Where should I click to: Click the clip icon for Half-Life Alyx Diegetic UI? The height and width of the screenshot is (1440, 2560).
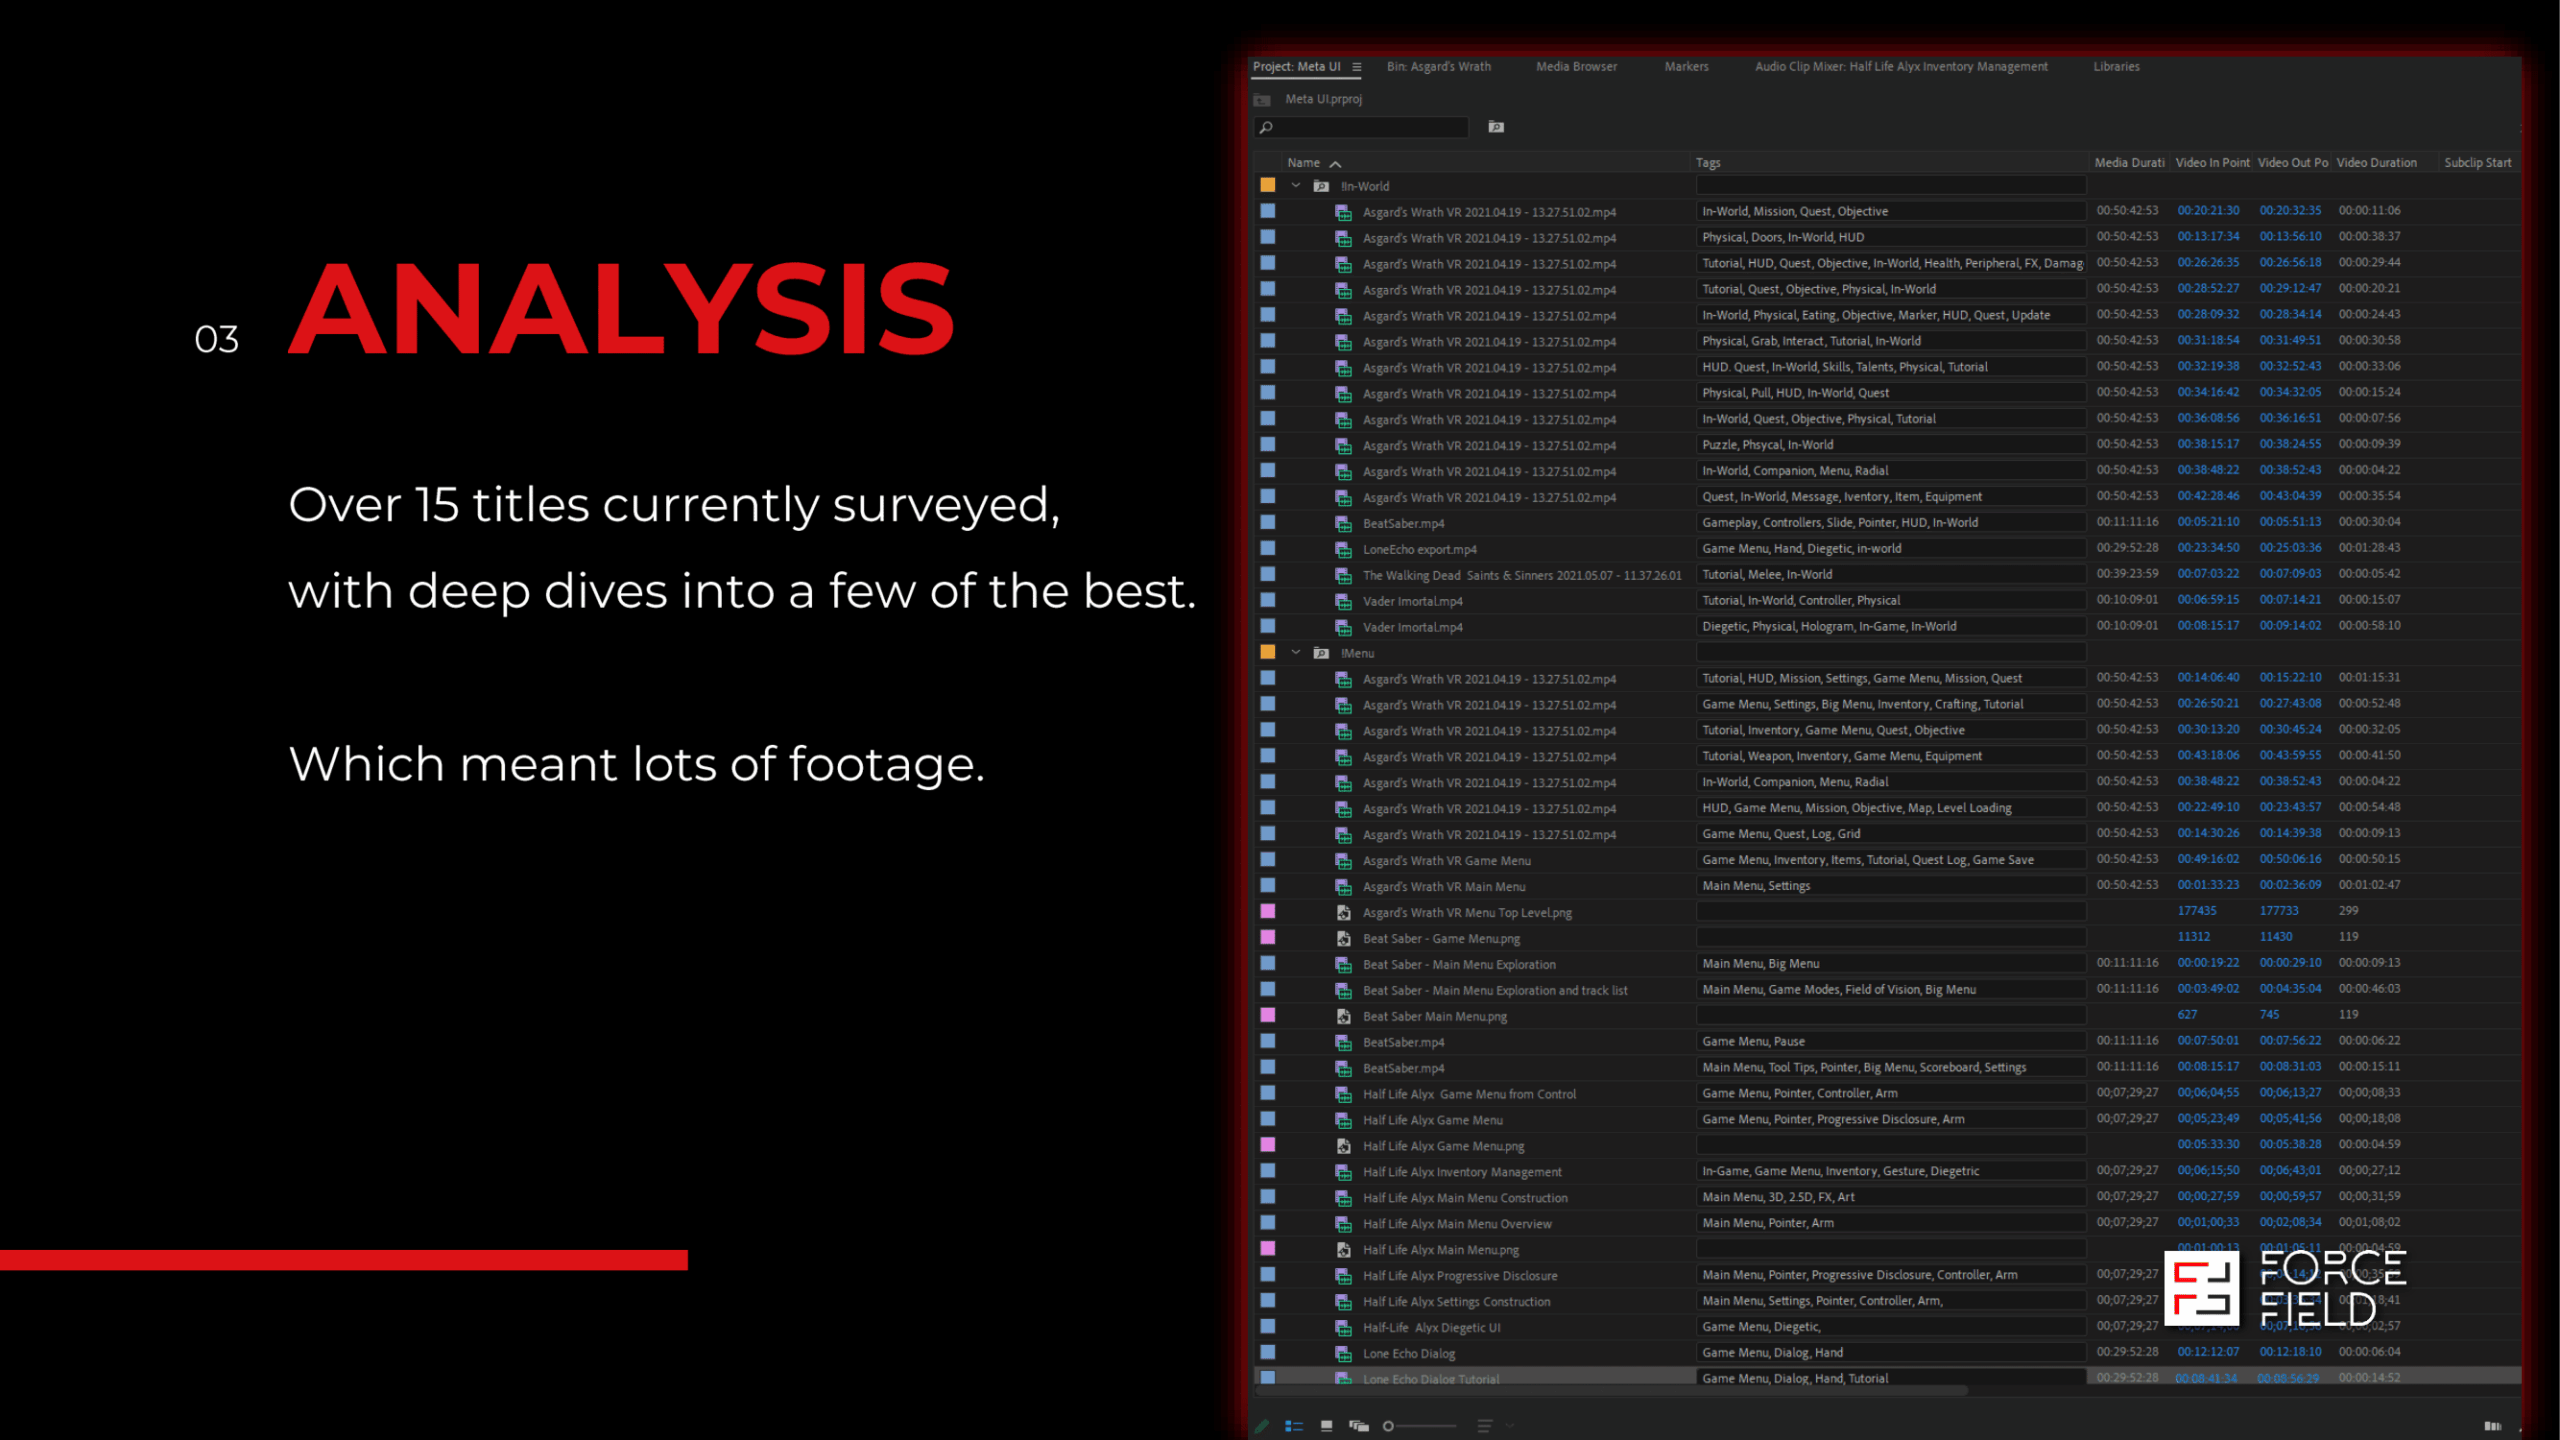(1343, 1328)
